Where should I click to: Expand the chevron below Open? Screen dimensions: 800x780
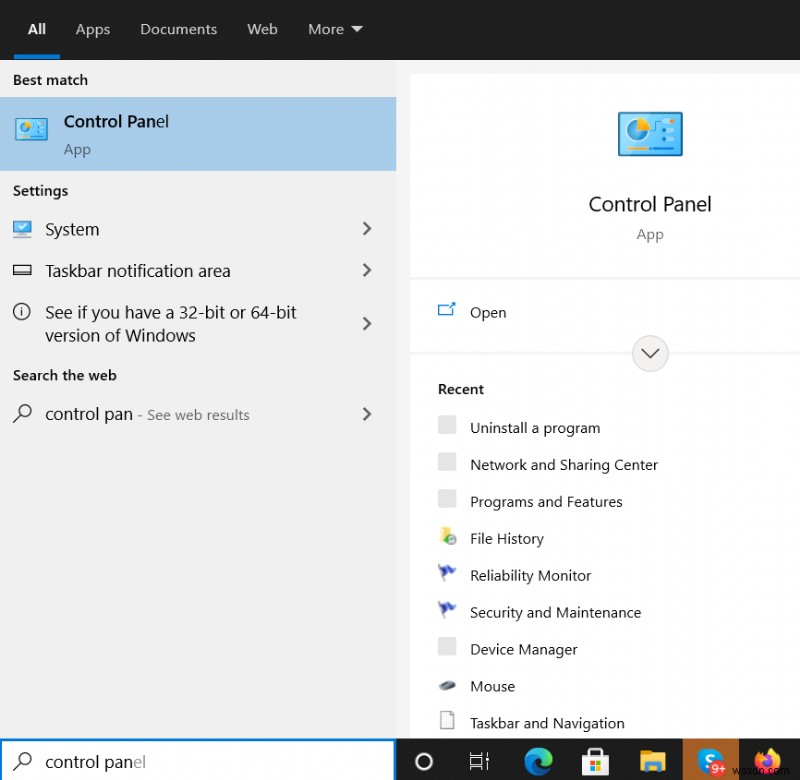650,353
